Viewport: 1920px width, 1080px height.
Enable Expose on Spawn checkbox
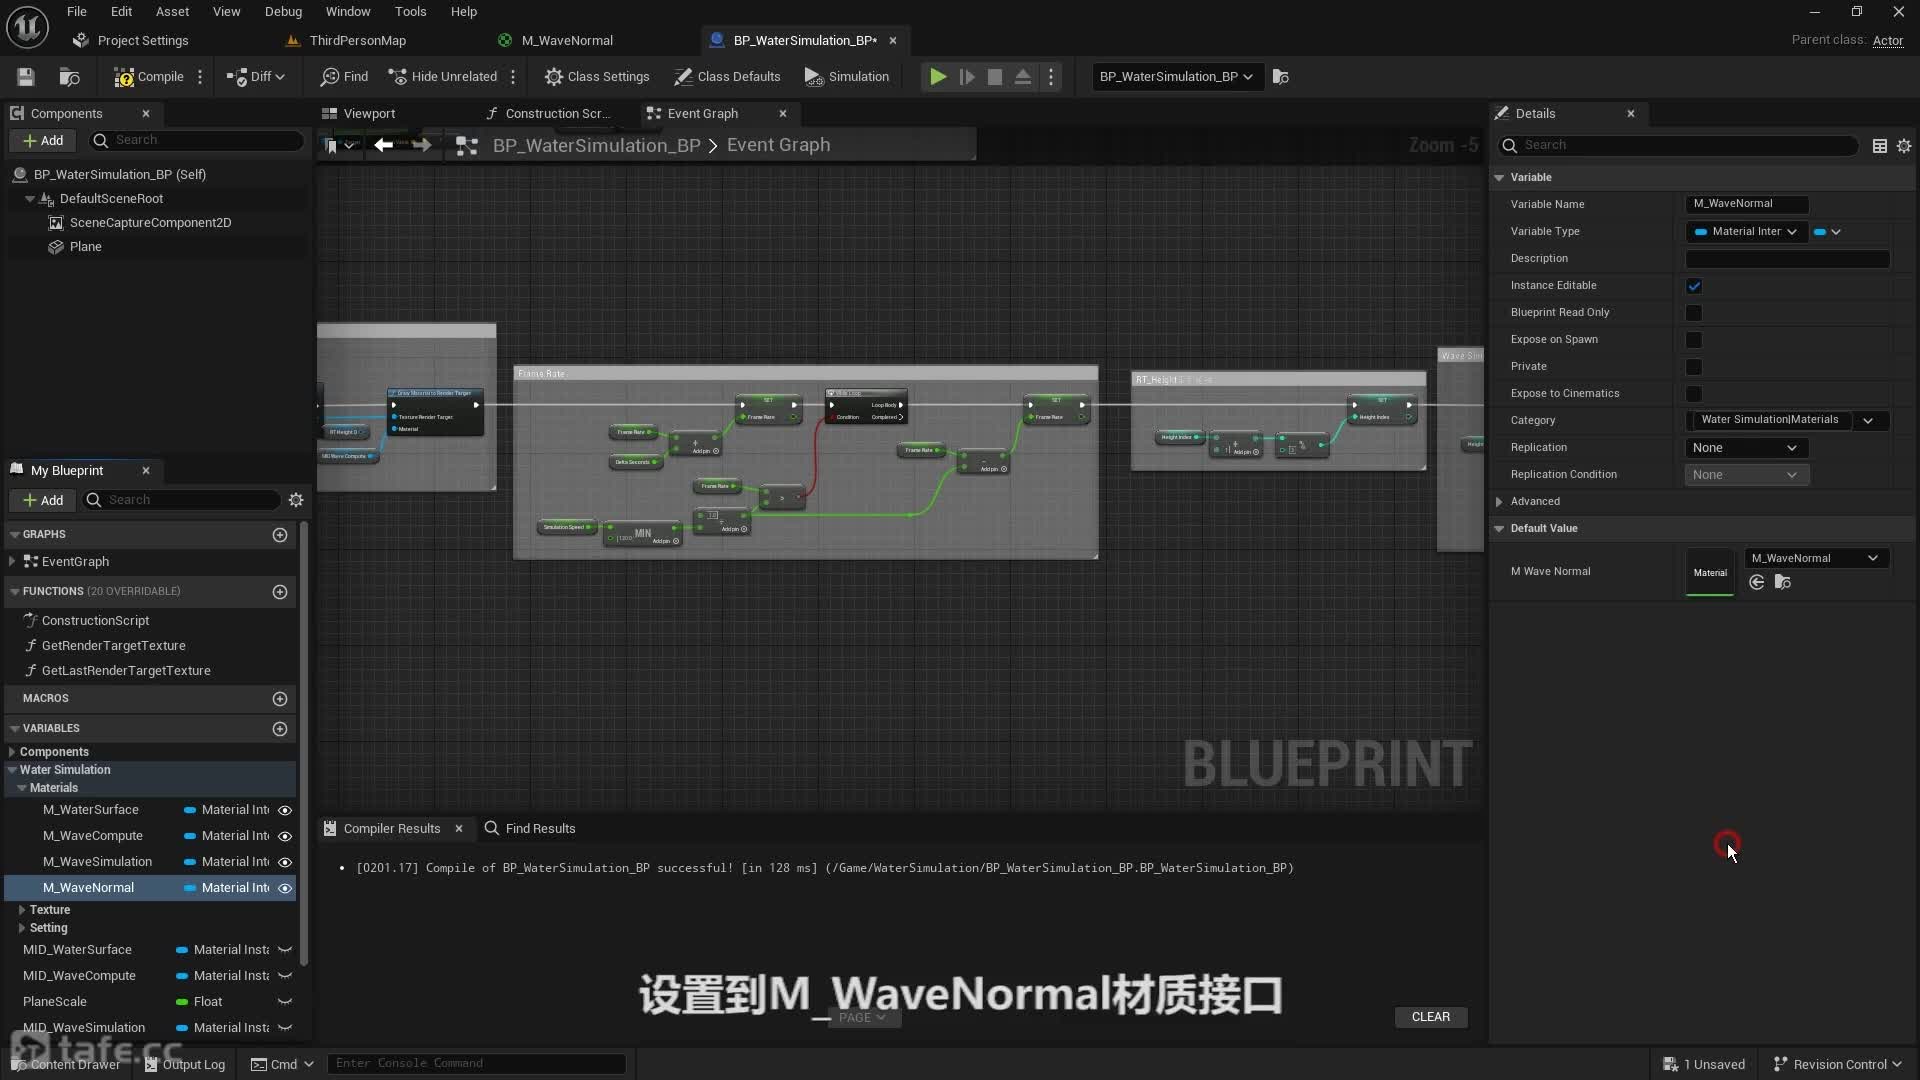point(1694,340)
